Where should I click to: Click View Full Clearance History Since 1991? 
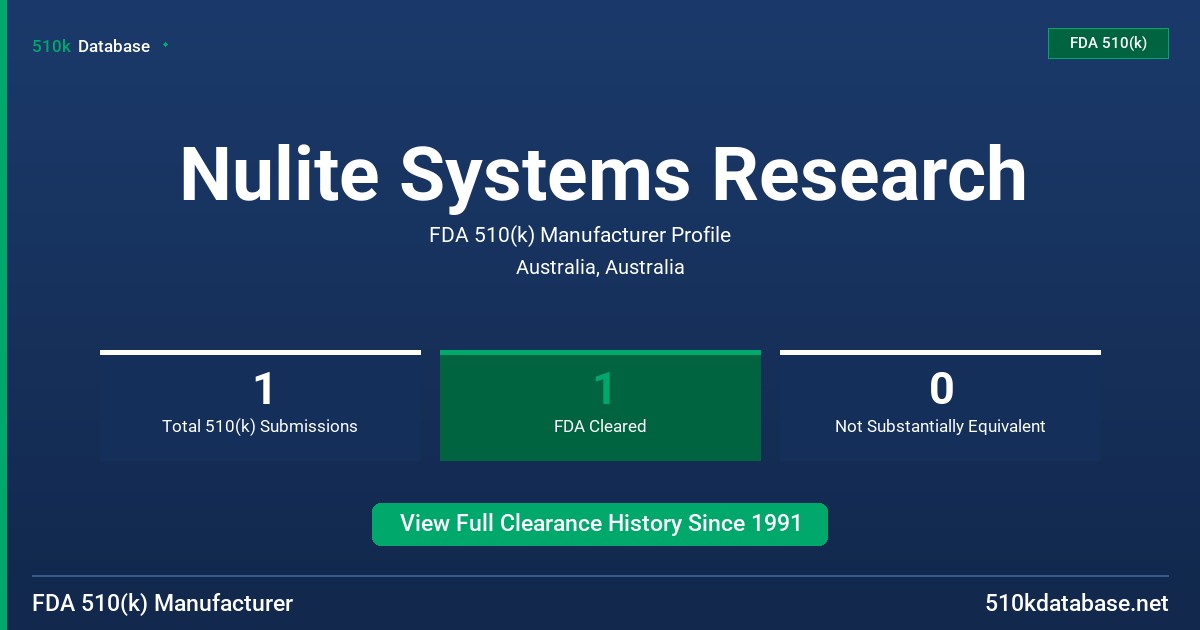point(600,524)
